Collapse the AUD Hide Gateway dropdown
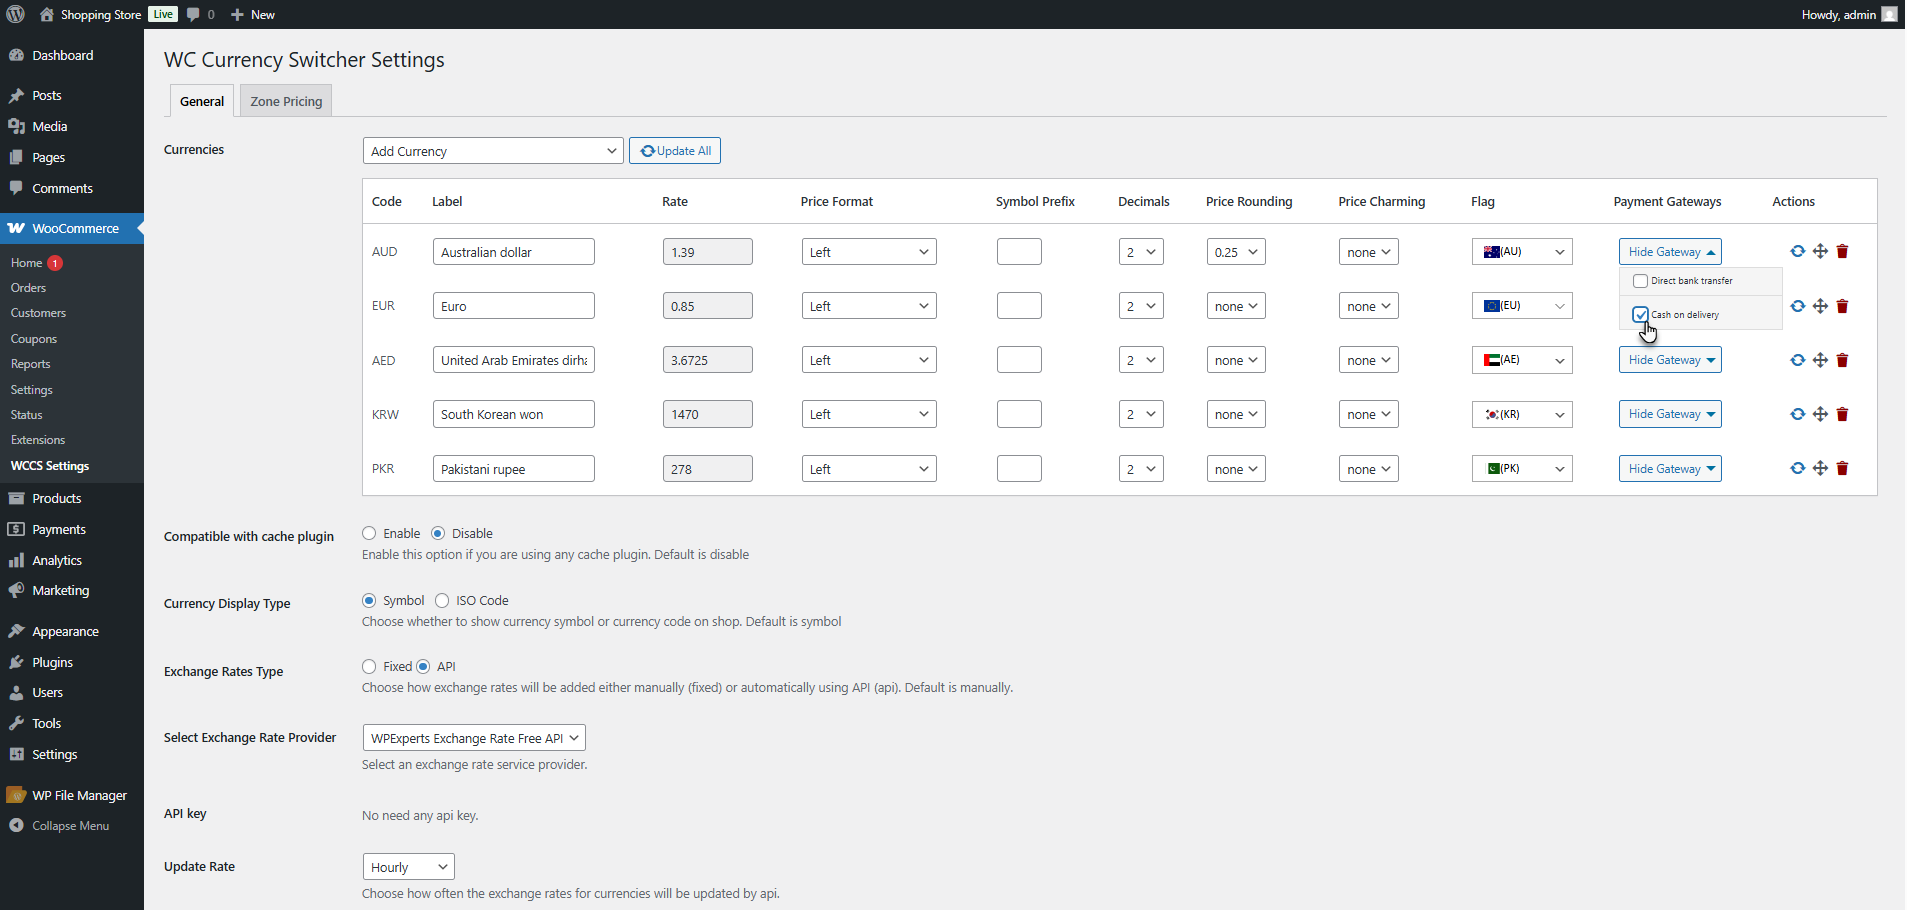 pyautogui.click(x=1670, y=252)
